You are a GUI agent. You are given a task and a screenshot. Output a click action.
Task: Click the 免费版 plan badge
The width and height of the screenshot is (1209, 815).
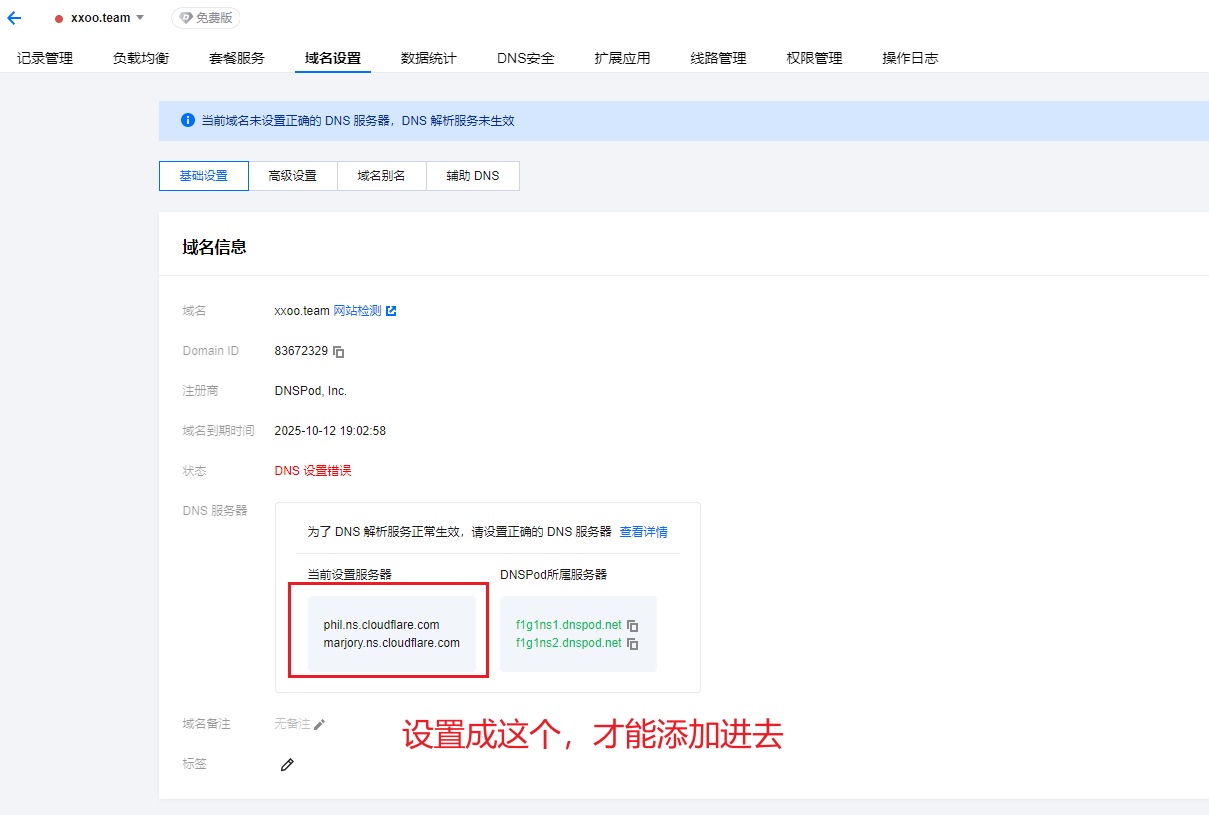[205, 18]
